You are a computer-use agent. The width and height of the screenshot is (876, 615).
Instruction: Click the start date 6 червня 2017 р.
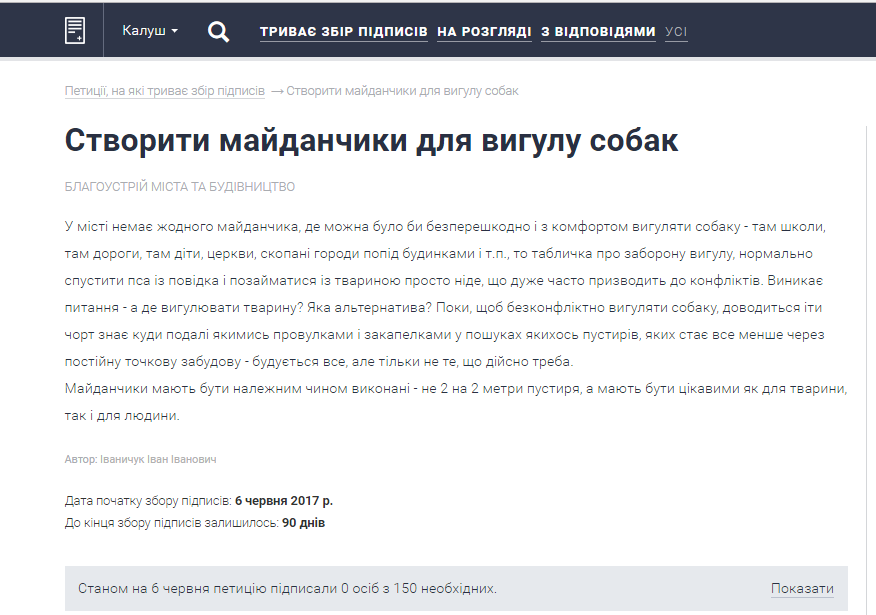pos(284,500)
